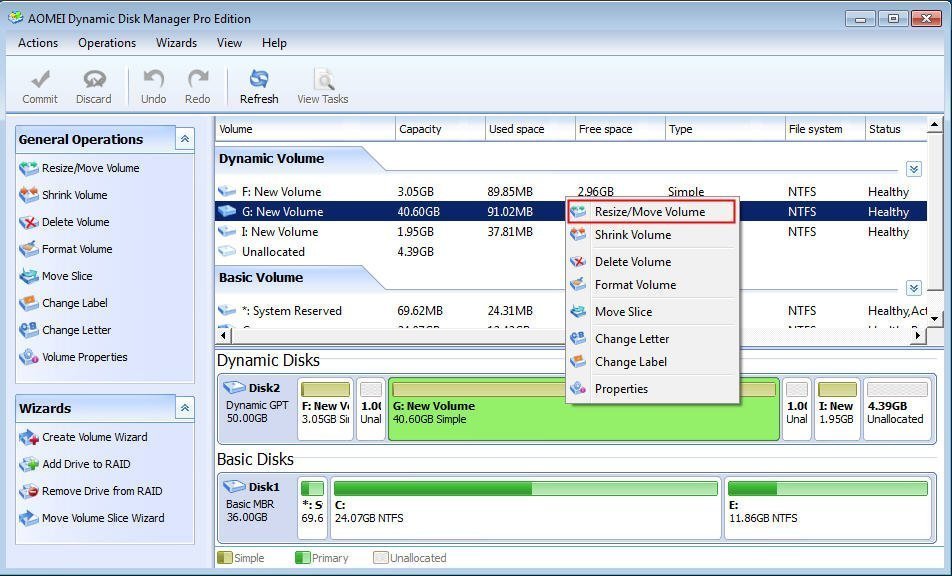This screenshot has width=952, height=576.
Task: Open the Help menu
Action: (274, 43)
